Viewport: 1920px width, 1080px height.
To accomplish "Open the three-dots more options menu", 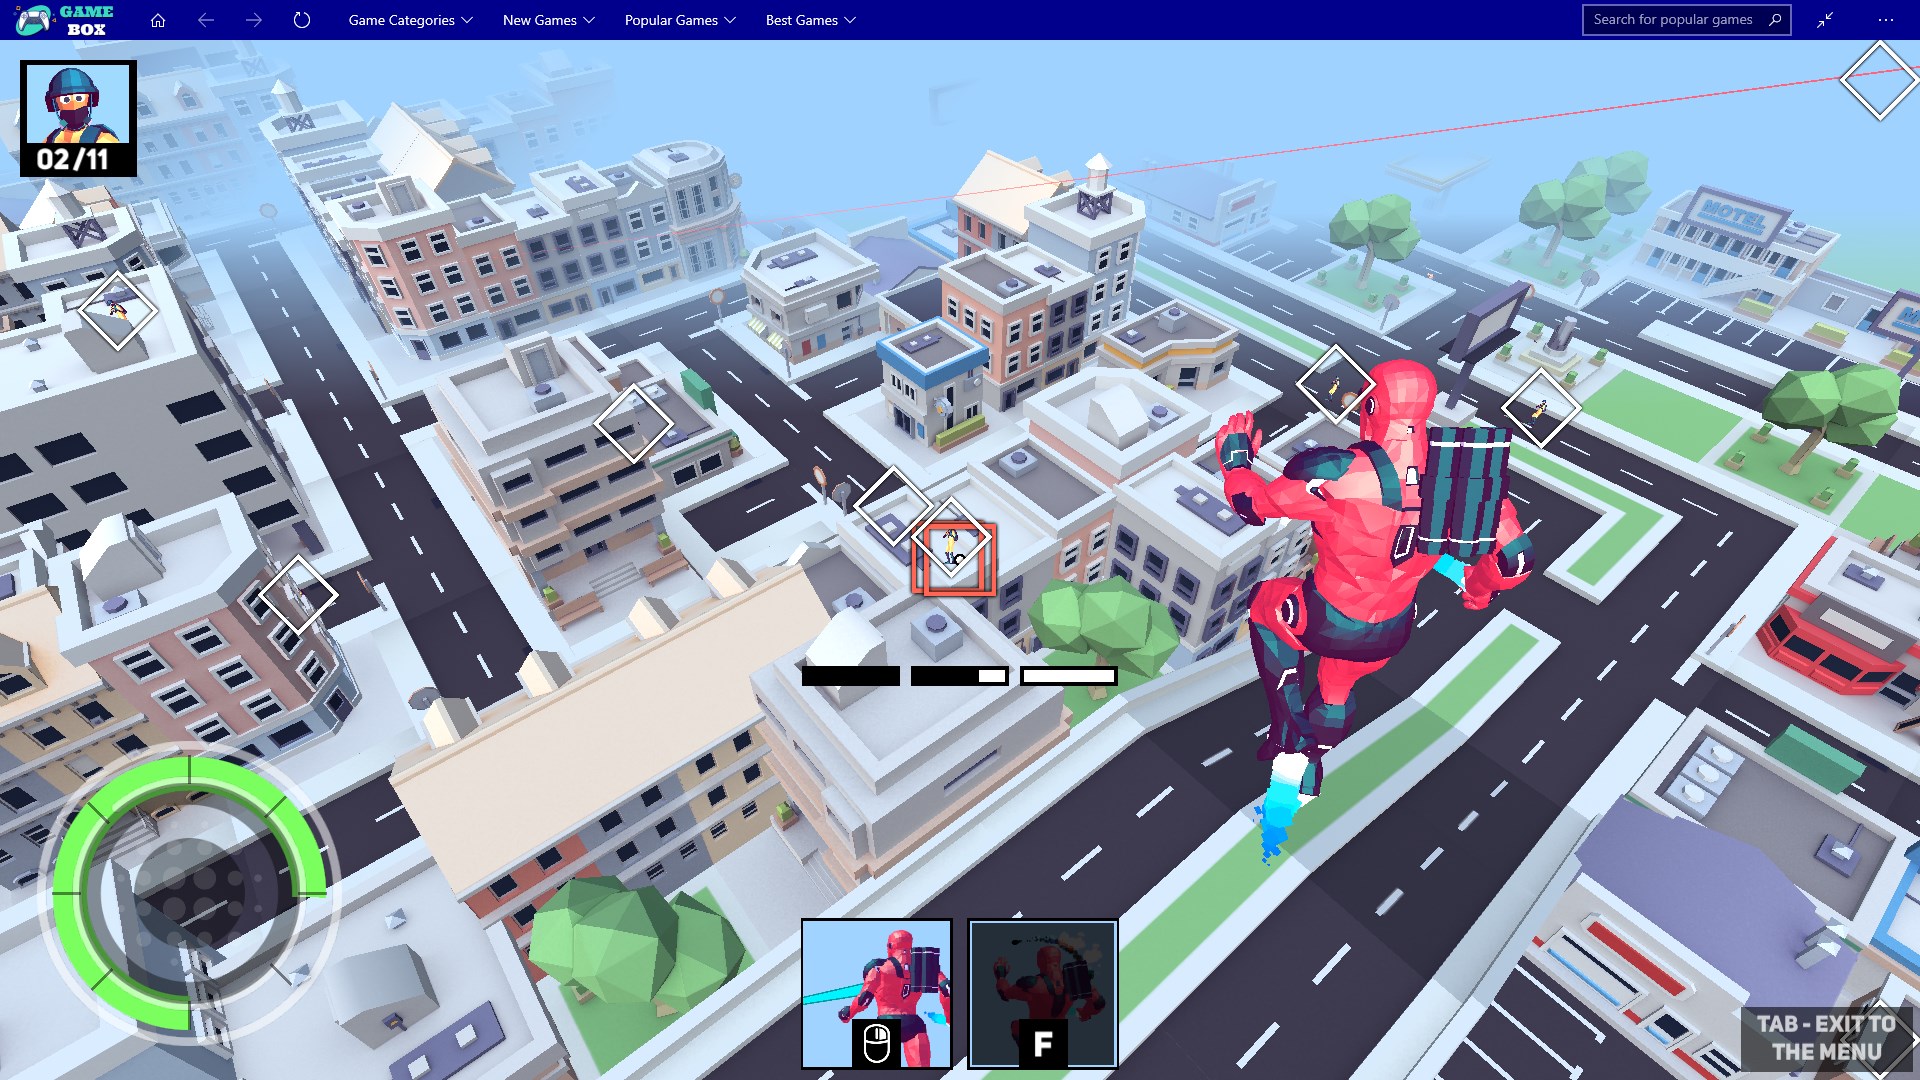I will click(x=1886, y=20).
